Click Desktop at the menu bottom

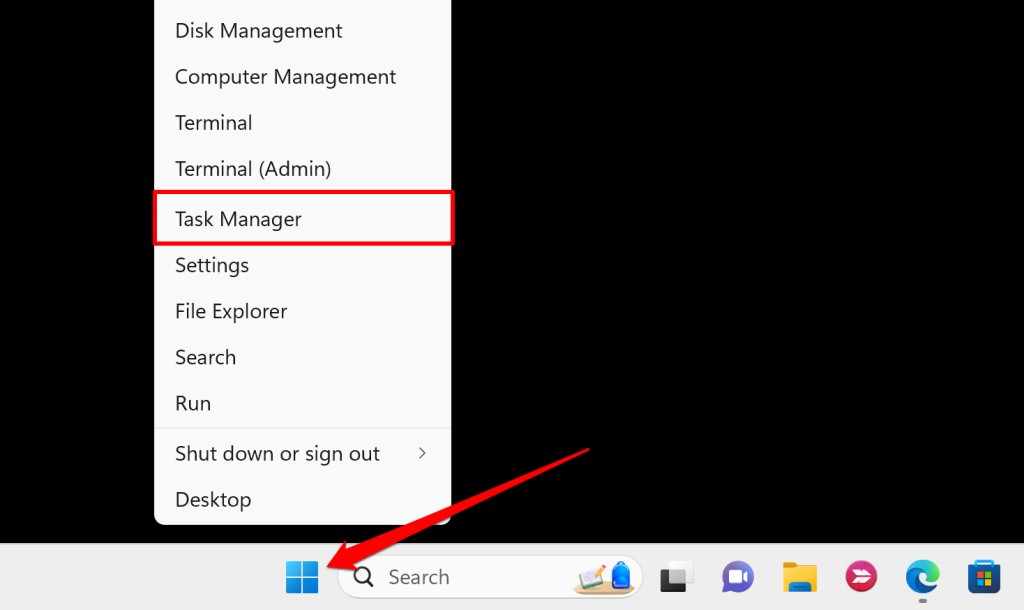click(303, 500)
